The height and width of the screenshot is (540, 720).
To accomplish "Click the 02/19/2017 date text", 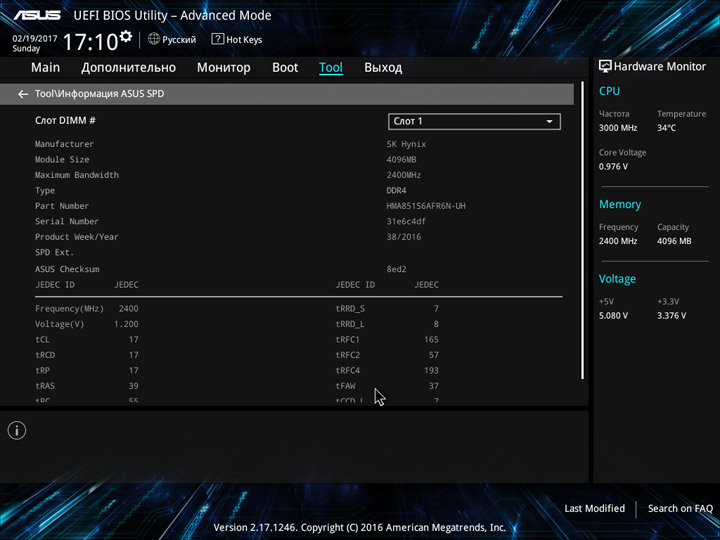I will pos(35,39).
